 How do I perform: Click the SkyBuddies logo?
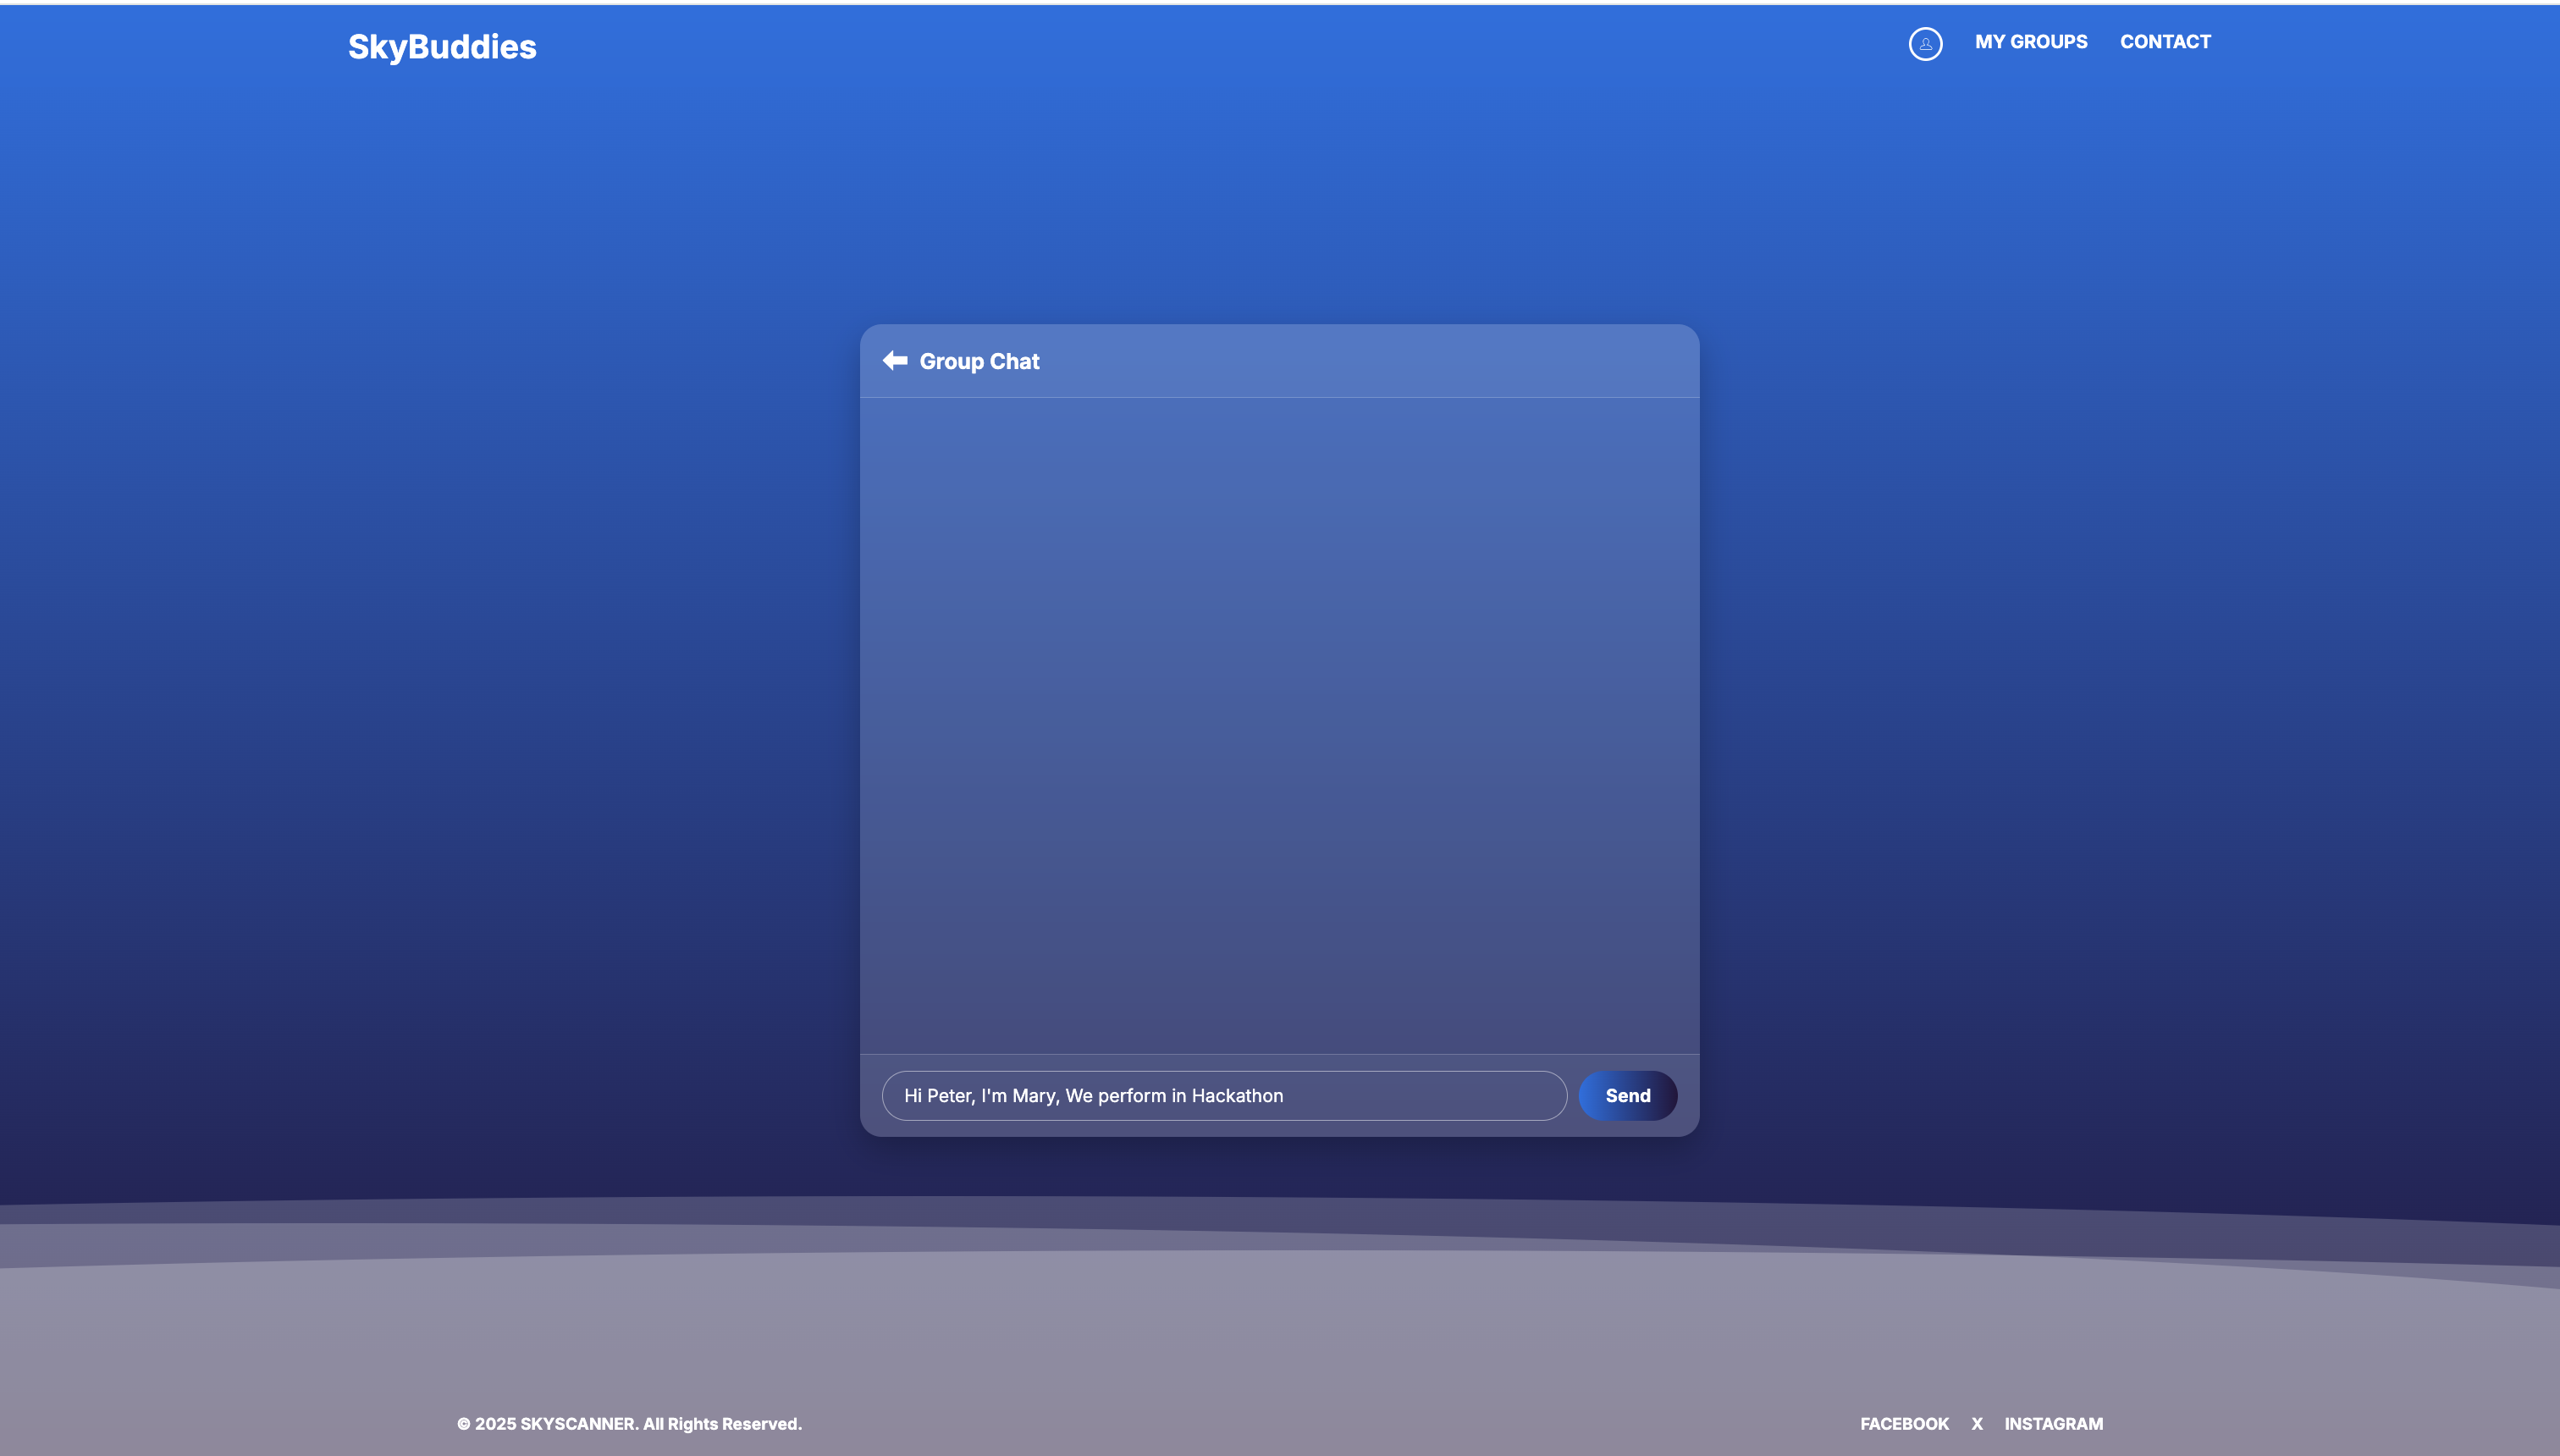coord(442,47)
